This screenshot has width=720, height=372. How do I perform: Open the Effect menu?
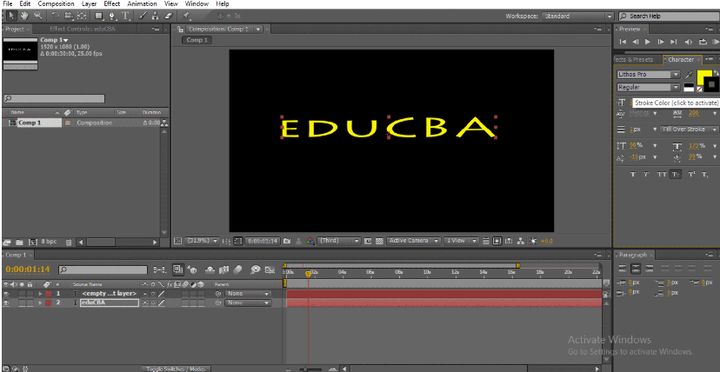(112, 4)
